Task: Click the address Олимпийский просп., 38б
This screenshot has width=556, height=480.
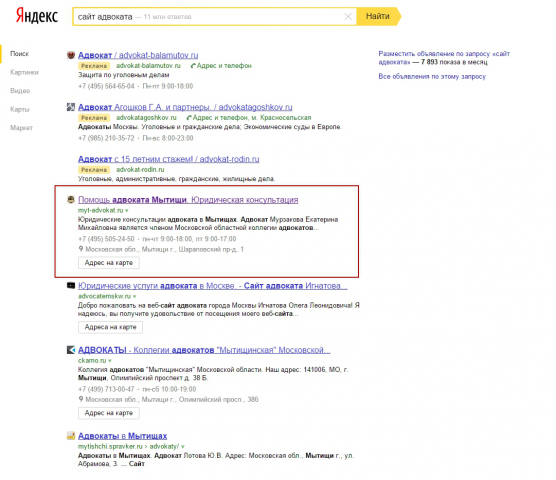Action: 172,400
